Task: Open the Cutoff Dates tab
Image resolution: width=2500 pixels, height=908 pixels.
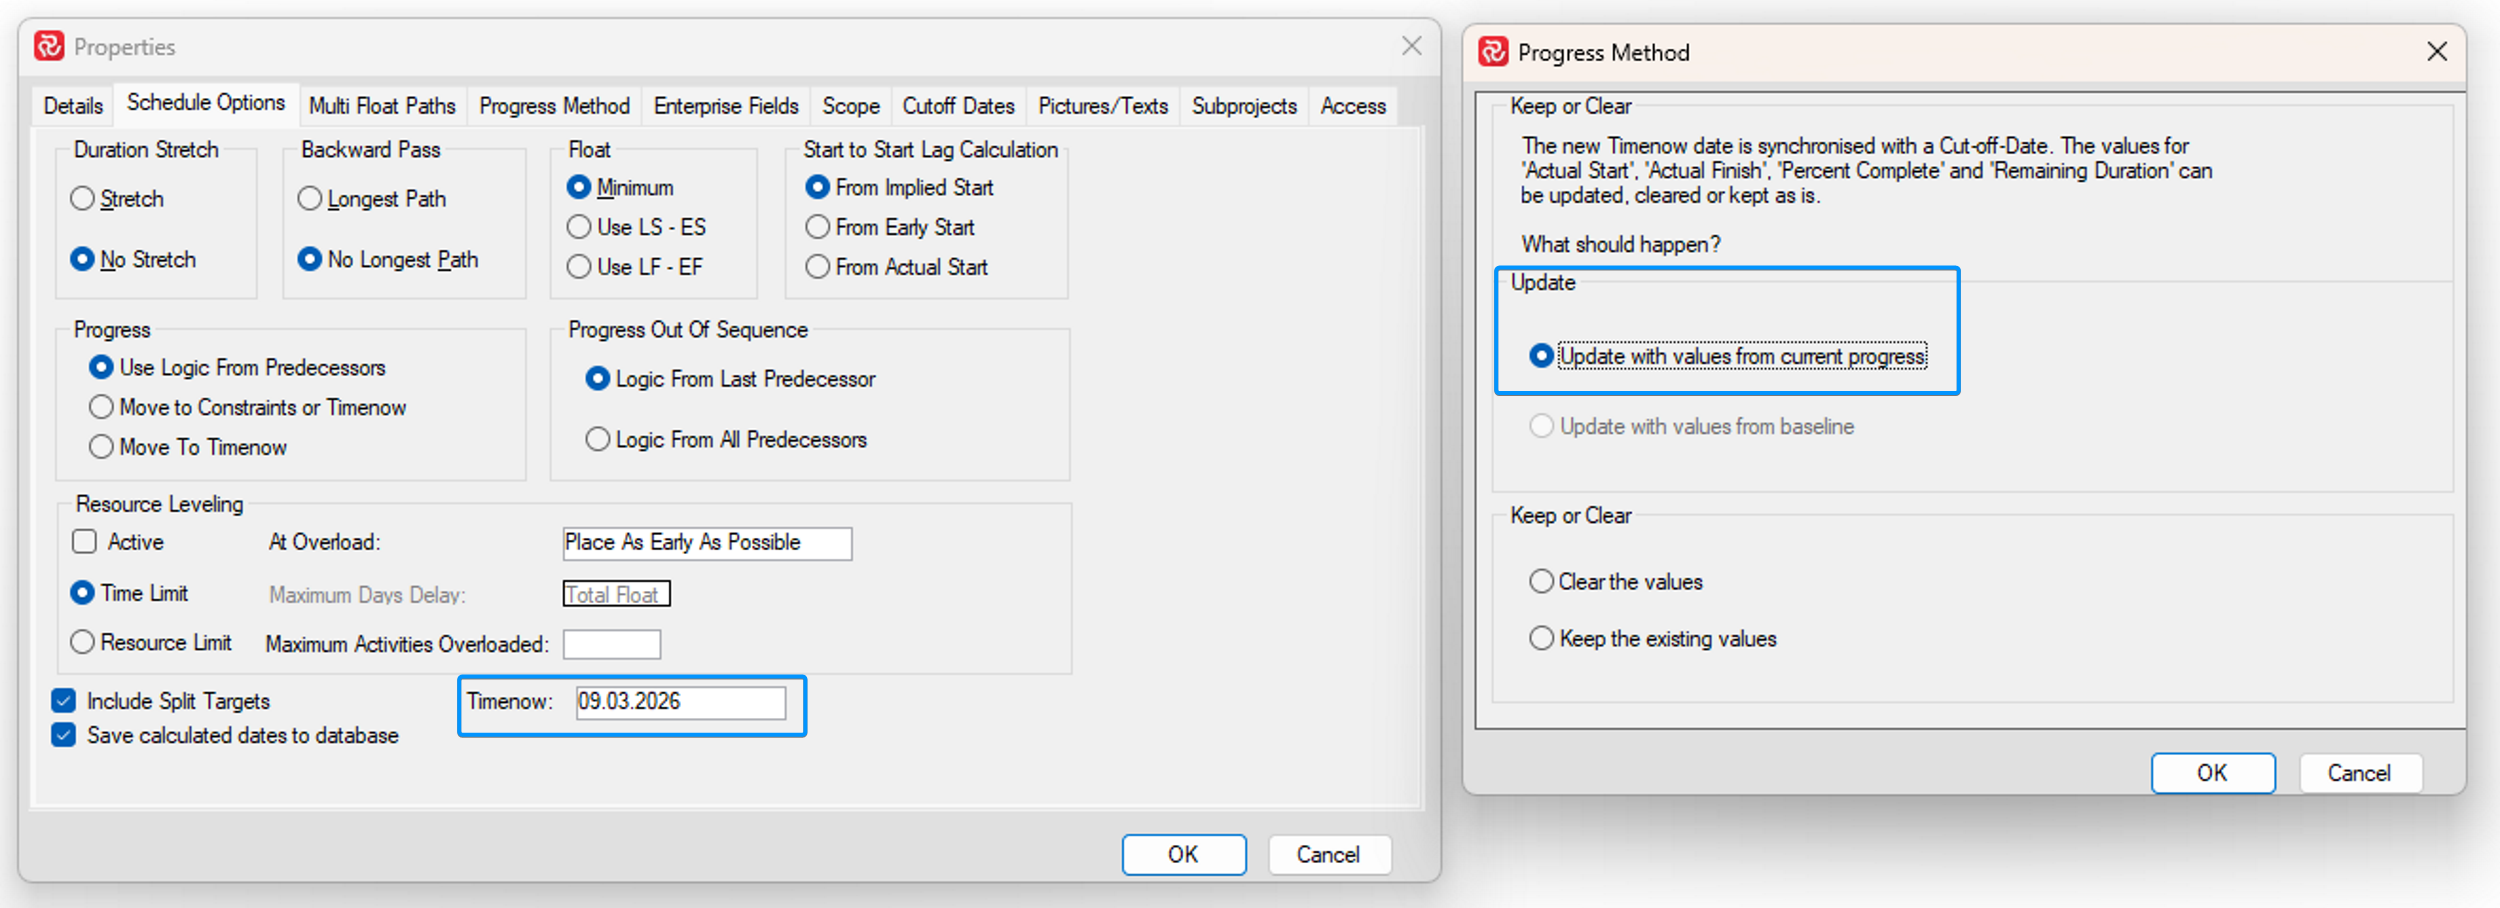Action: point(958,106)
